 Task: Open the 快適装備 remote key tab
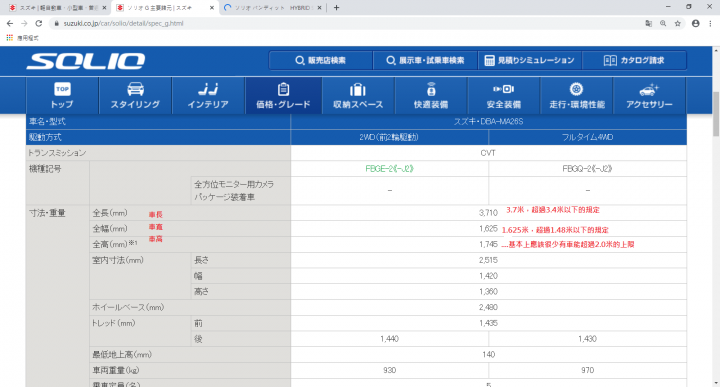[x=431, y=95]
